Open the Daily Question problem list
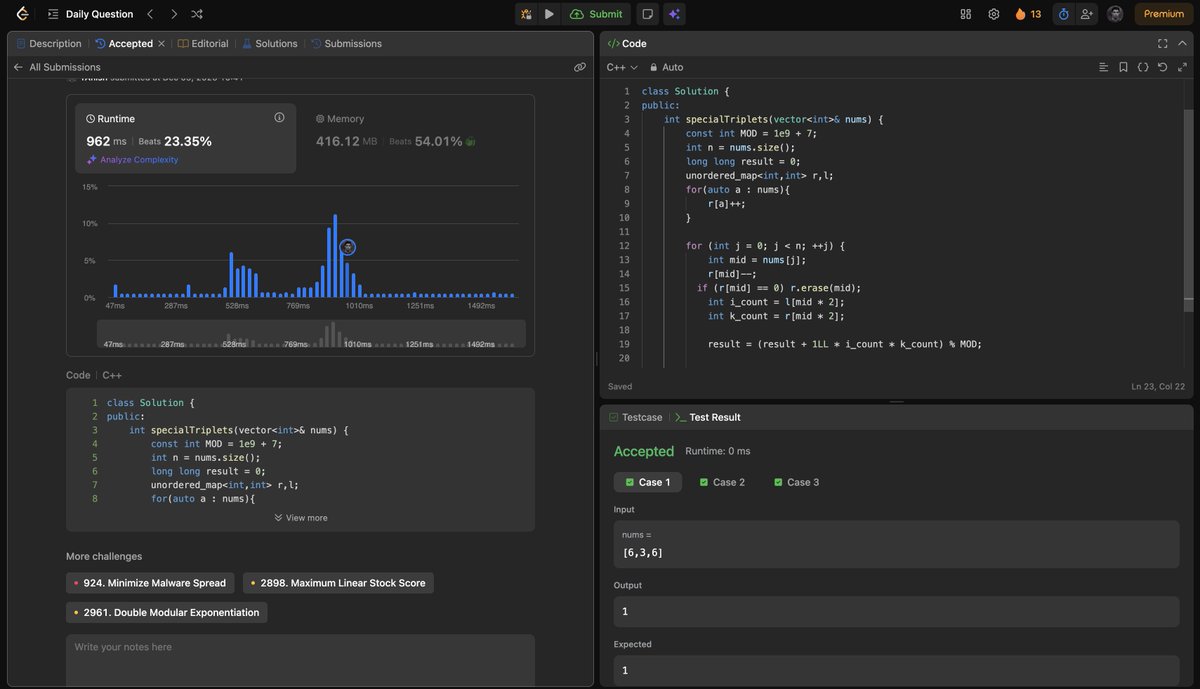Screen dimensions: 1200x689 90,14
